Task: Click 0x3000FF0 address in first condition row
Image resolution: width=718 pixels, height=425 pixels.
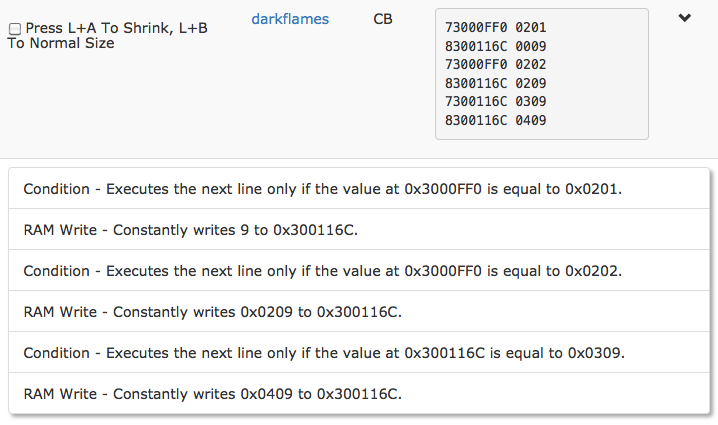Action: (x=443, y=188)
